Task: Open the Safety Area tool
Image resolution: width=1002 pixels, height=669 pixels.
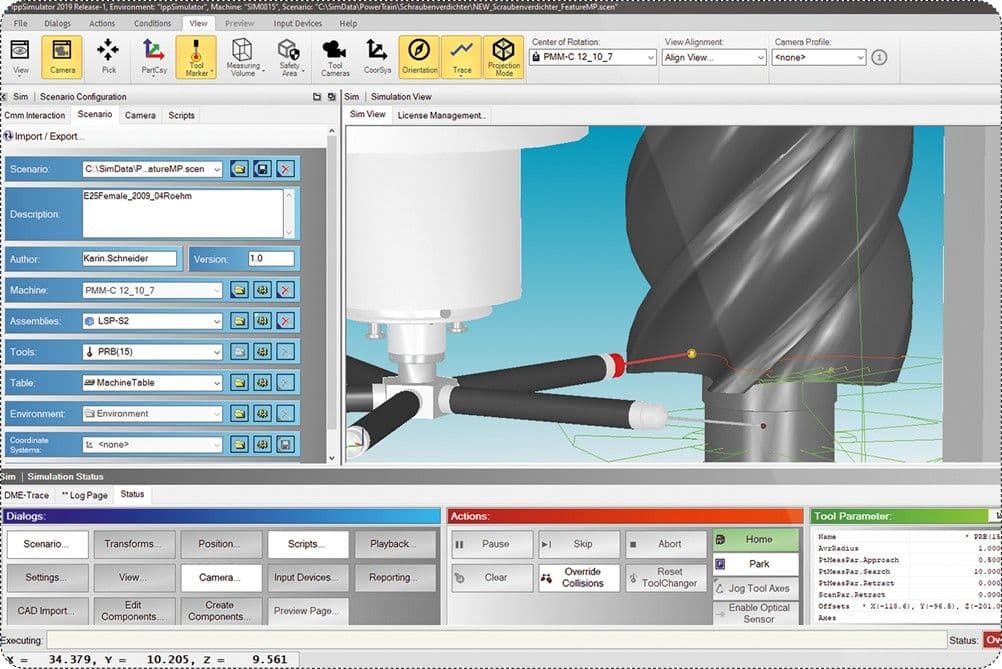Action: pos(288,57)
